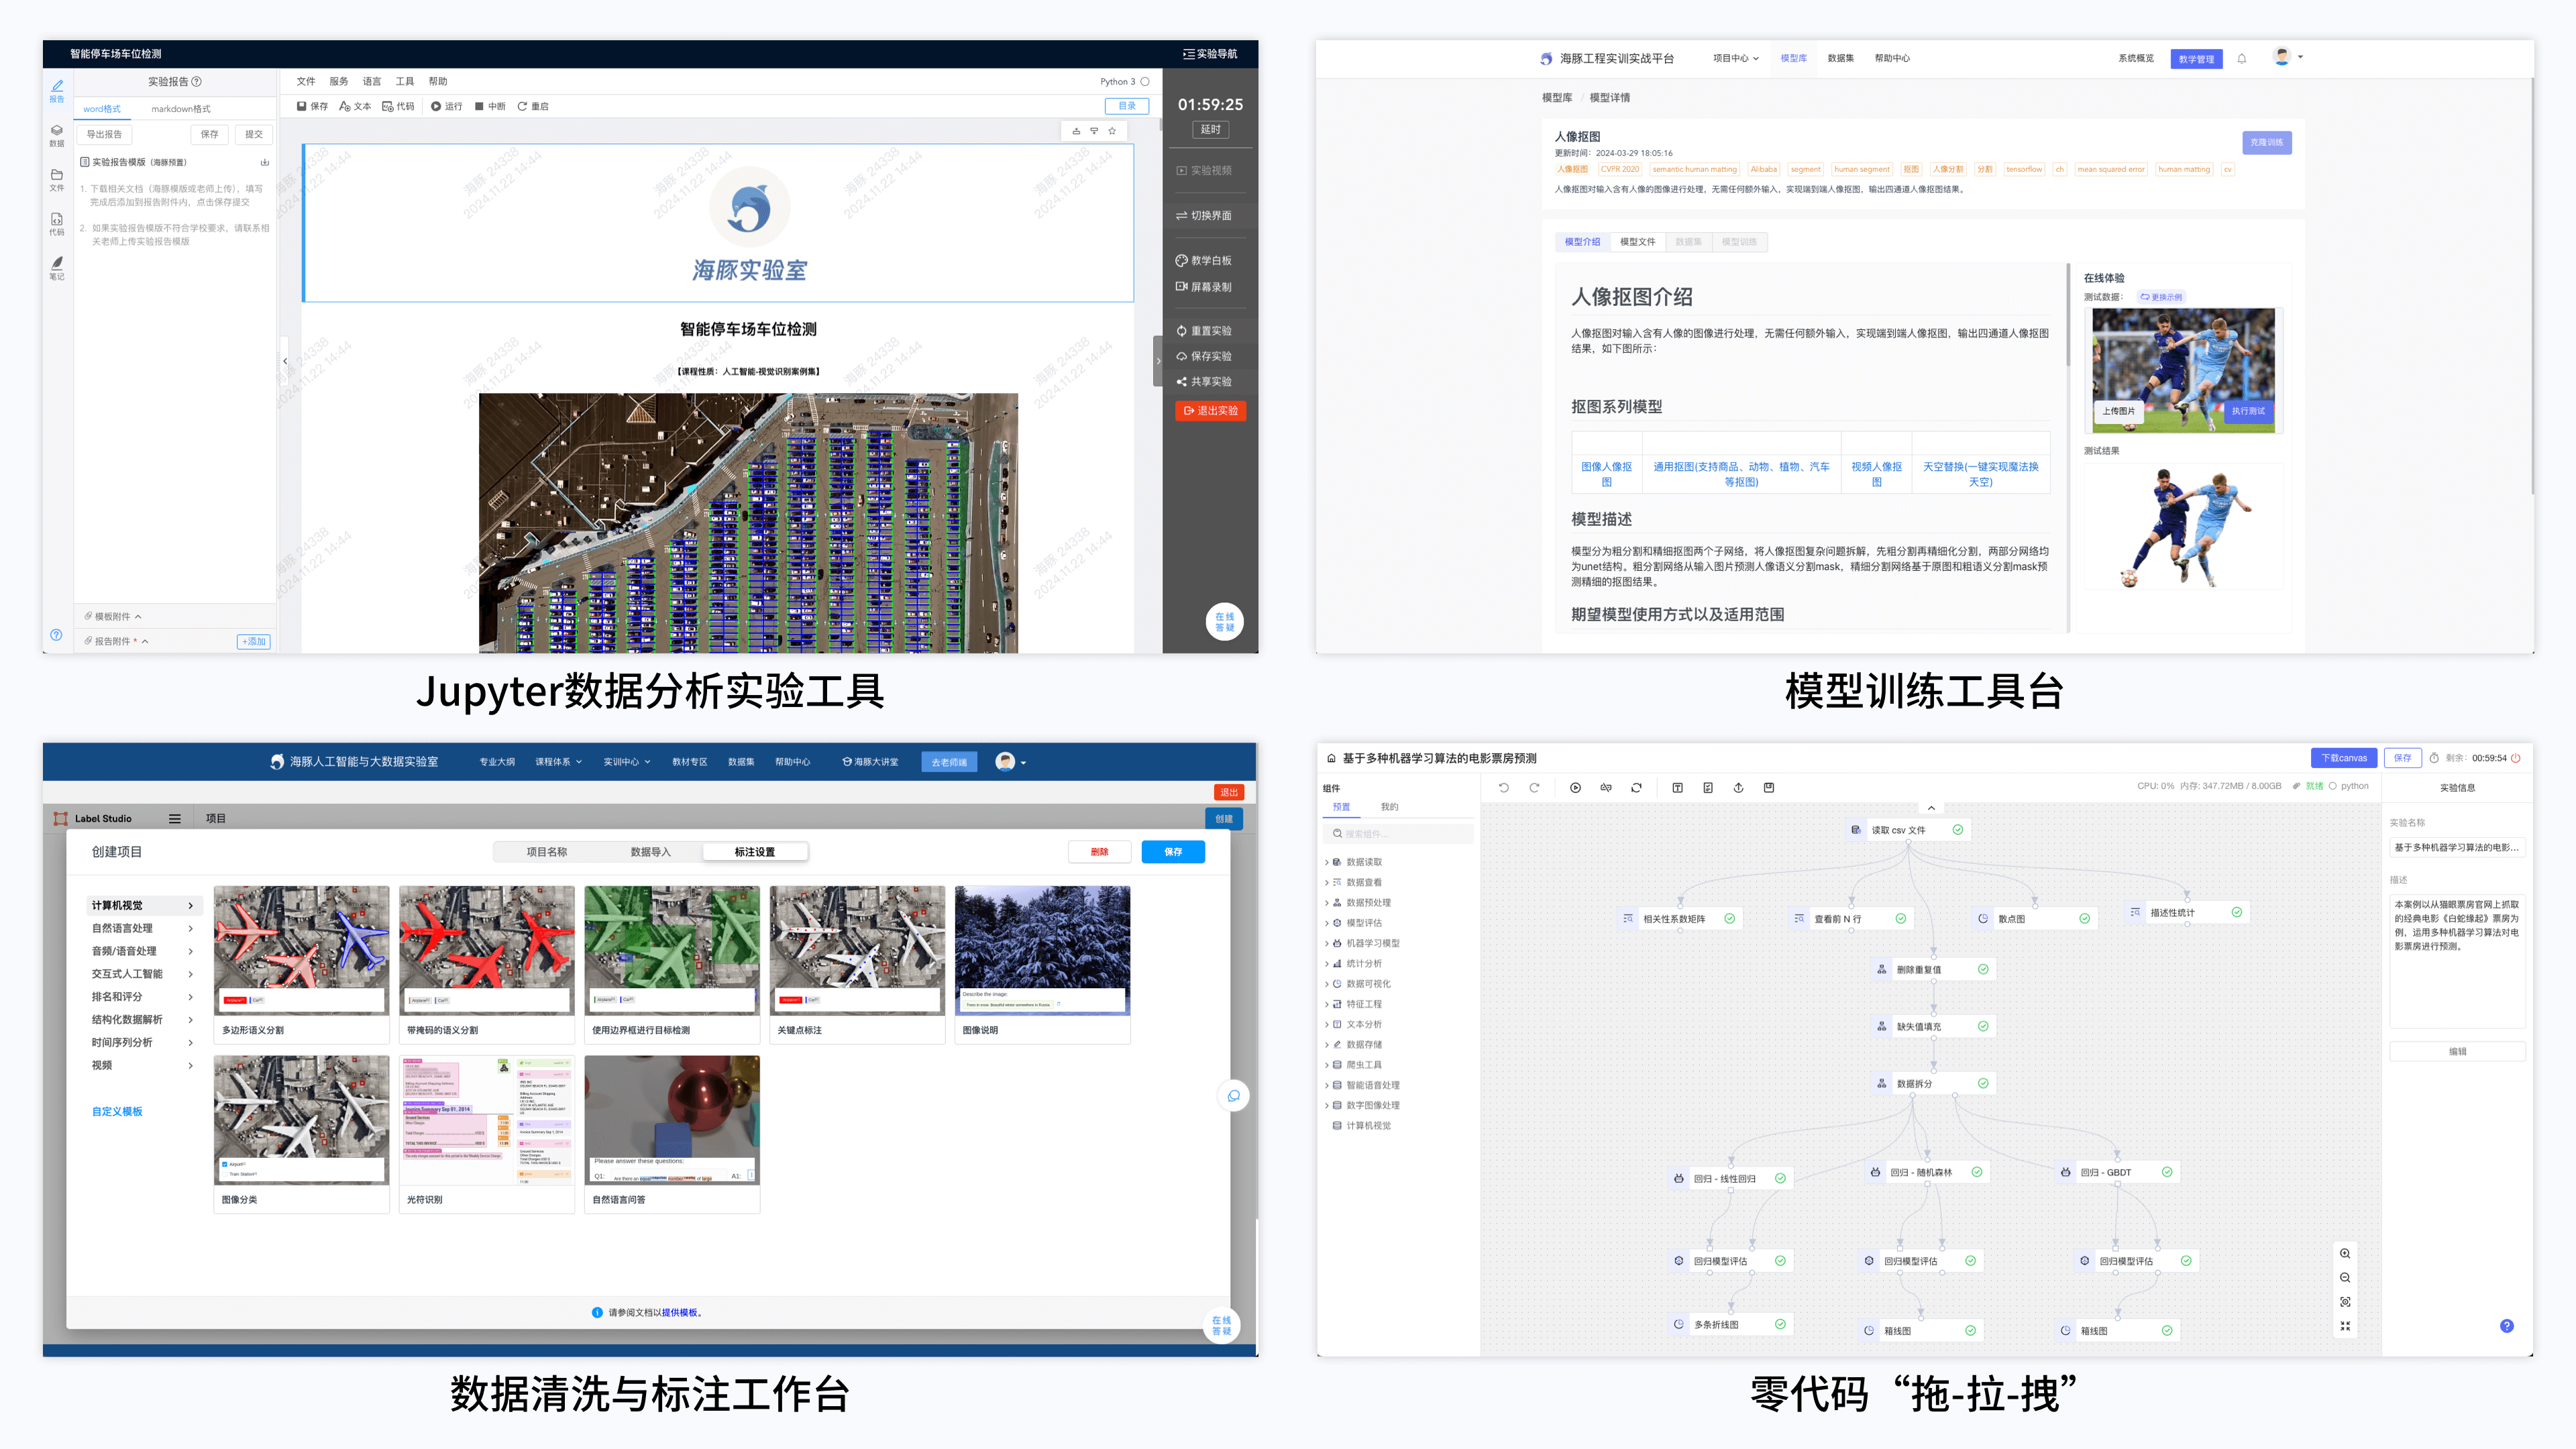The width and height of the screenshot is (2576, 1449).
Task: Click the 中断 interrupt toolbar button
Action: 490,106
